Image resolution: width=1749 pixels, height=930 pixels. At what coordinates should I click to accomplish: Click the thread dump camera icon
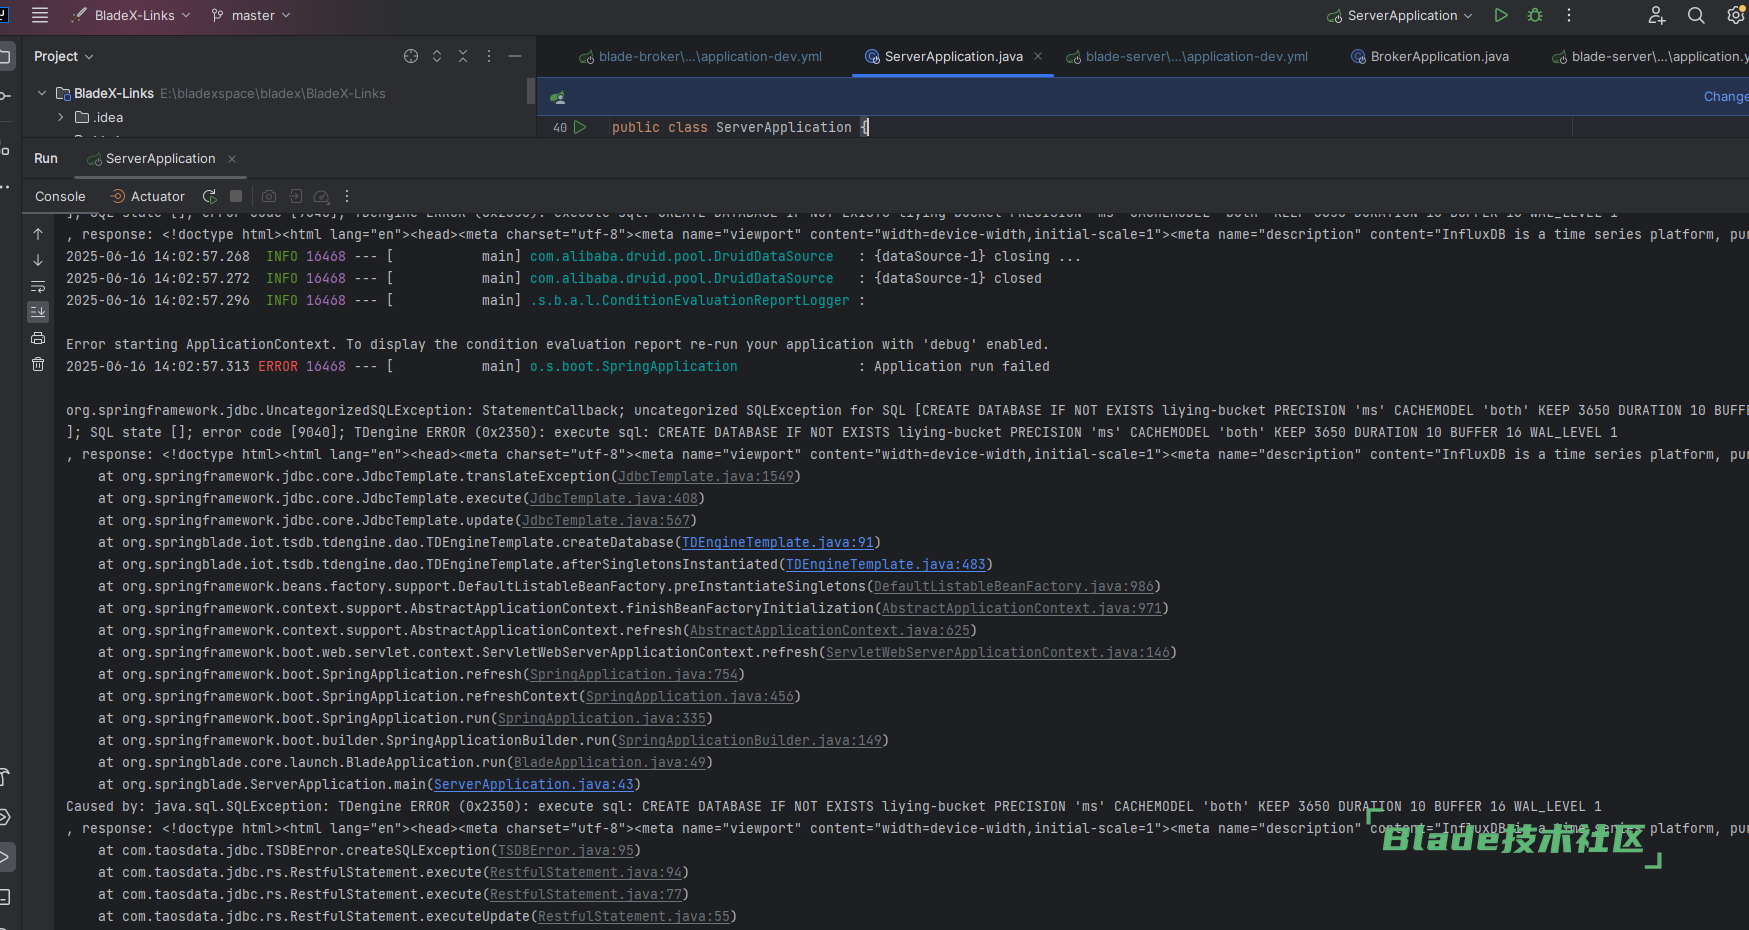tap(269, 196)
